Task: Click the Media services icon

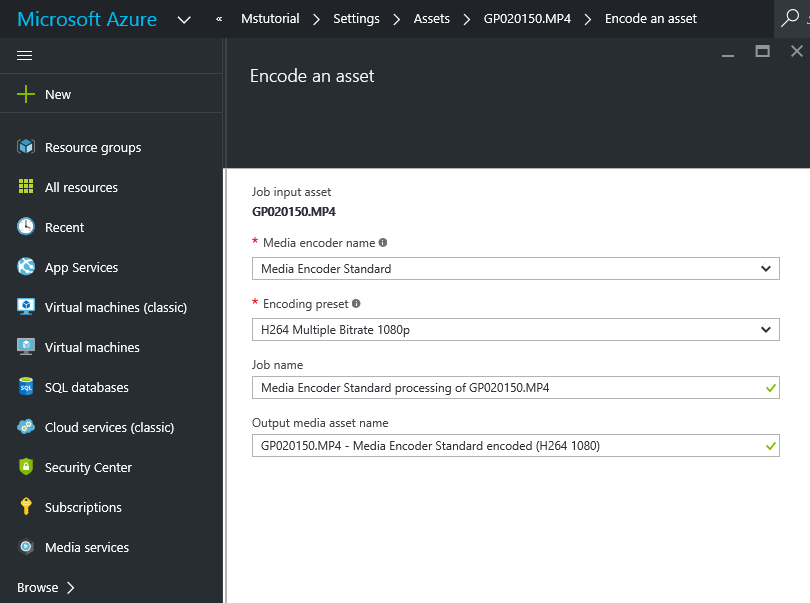Action: [26, 547]
